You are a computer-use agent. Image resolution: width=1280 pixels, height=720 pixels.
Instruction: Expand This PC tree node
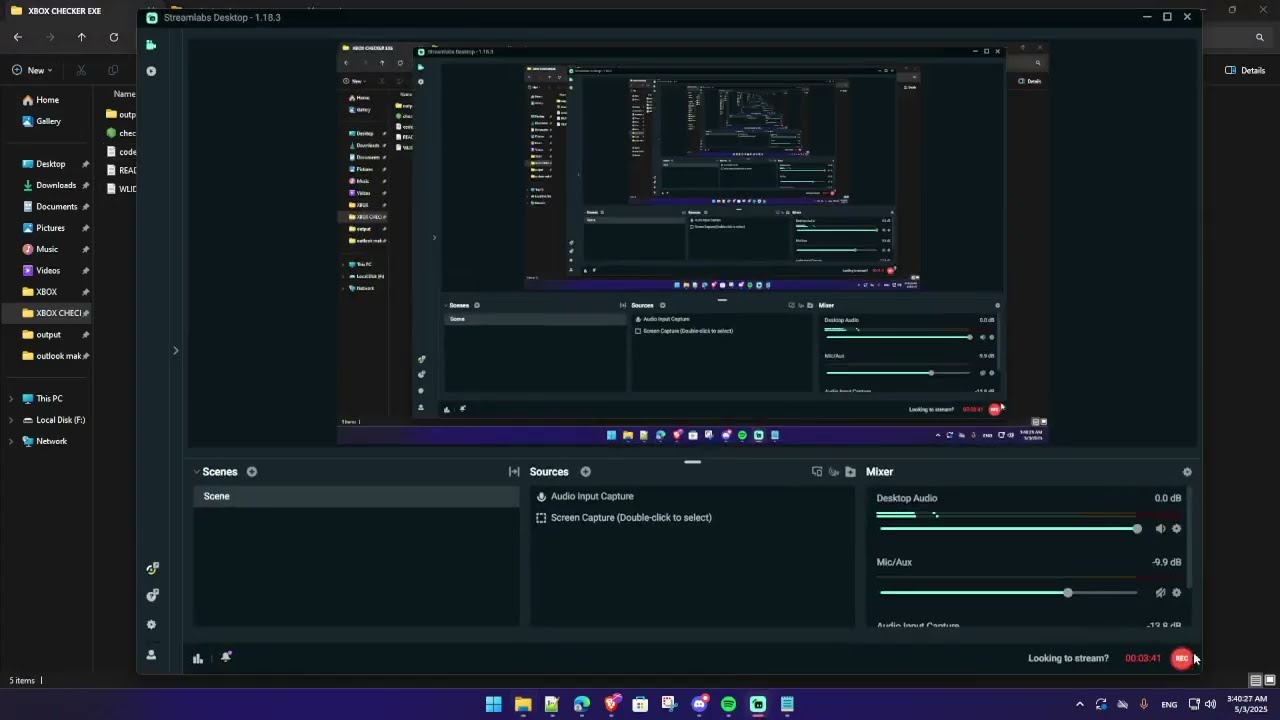(x=11, y=399)
